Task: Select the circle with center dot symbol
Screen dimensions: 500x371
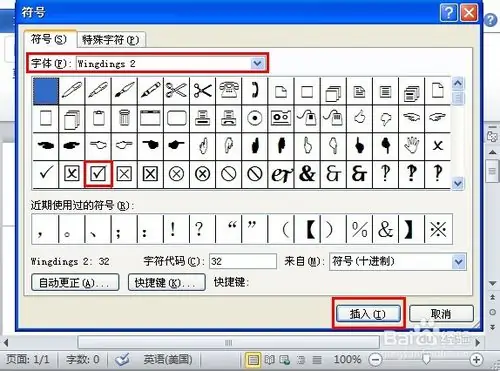Action: point(255,118)
